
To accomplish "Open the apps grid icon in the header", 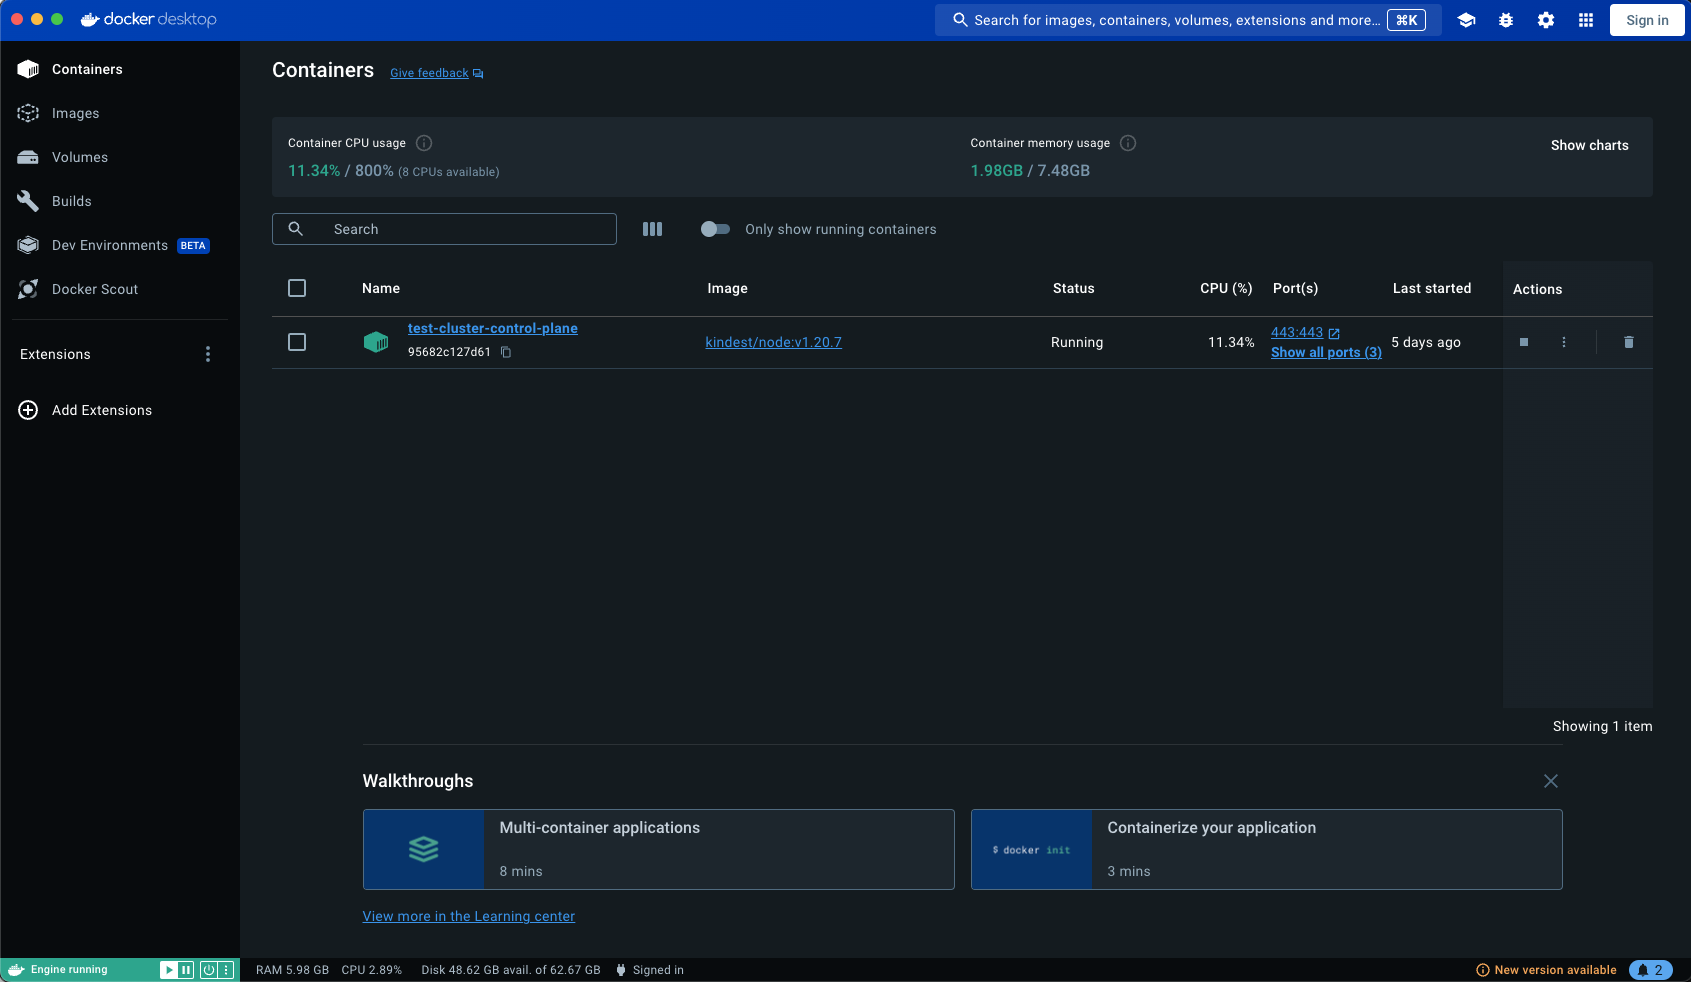I will (1586, 20).
